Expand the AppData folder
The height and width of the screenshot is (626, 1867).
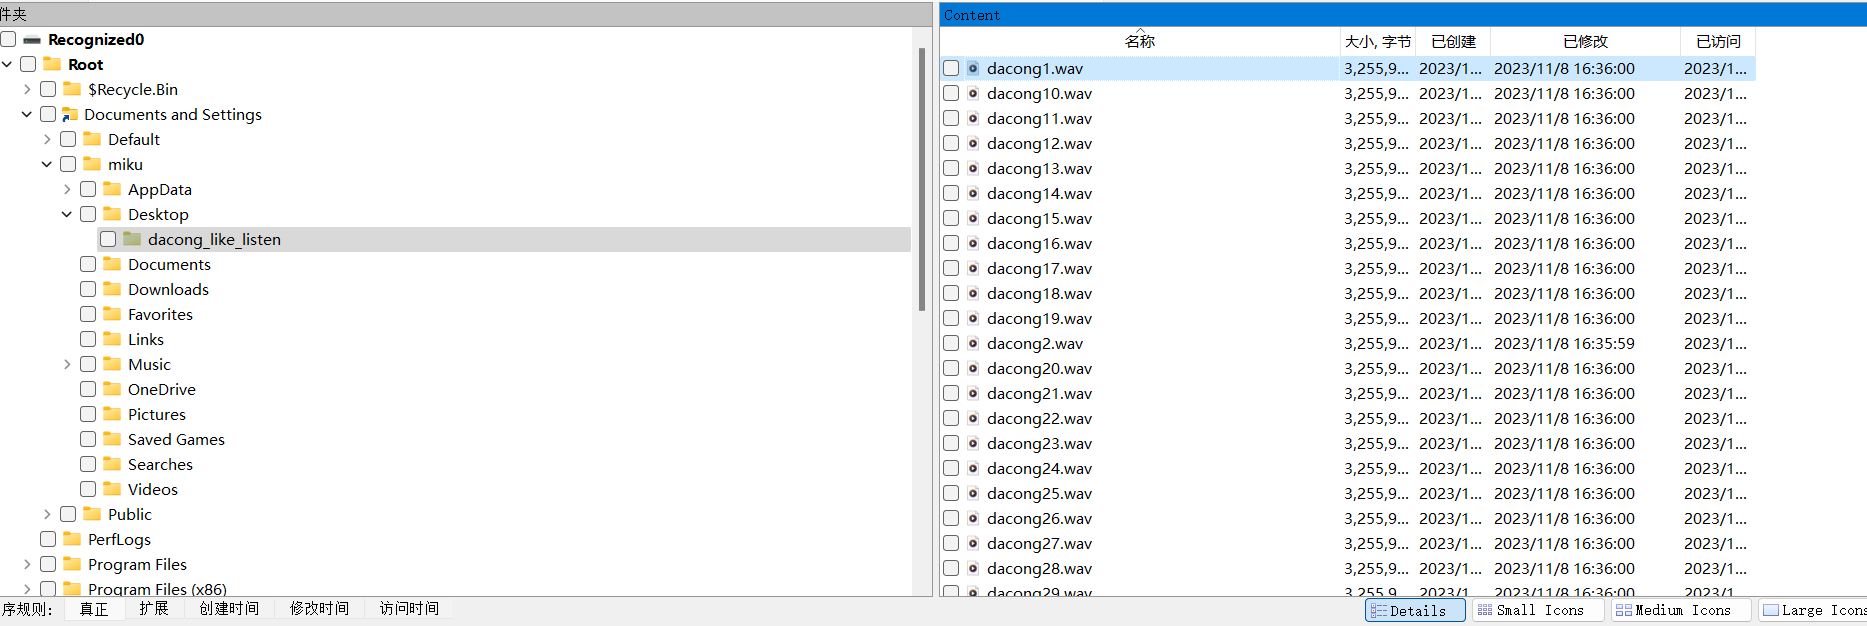point(67,189)
